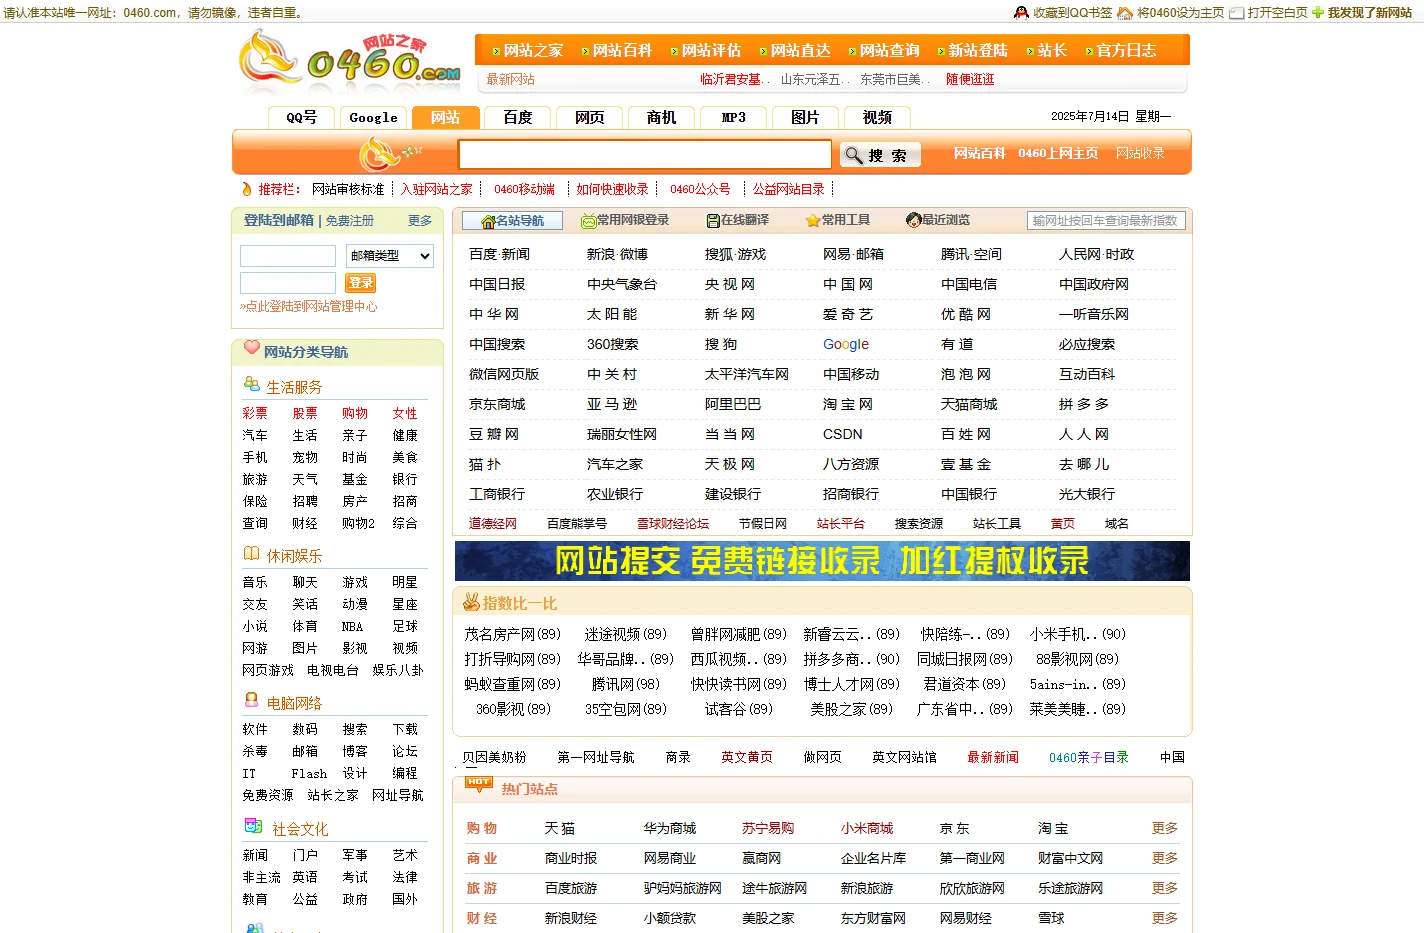Open the 京东商城 link

[x=497, y=404]
